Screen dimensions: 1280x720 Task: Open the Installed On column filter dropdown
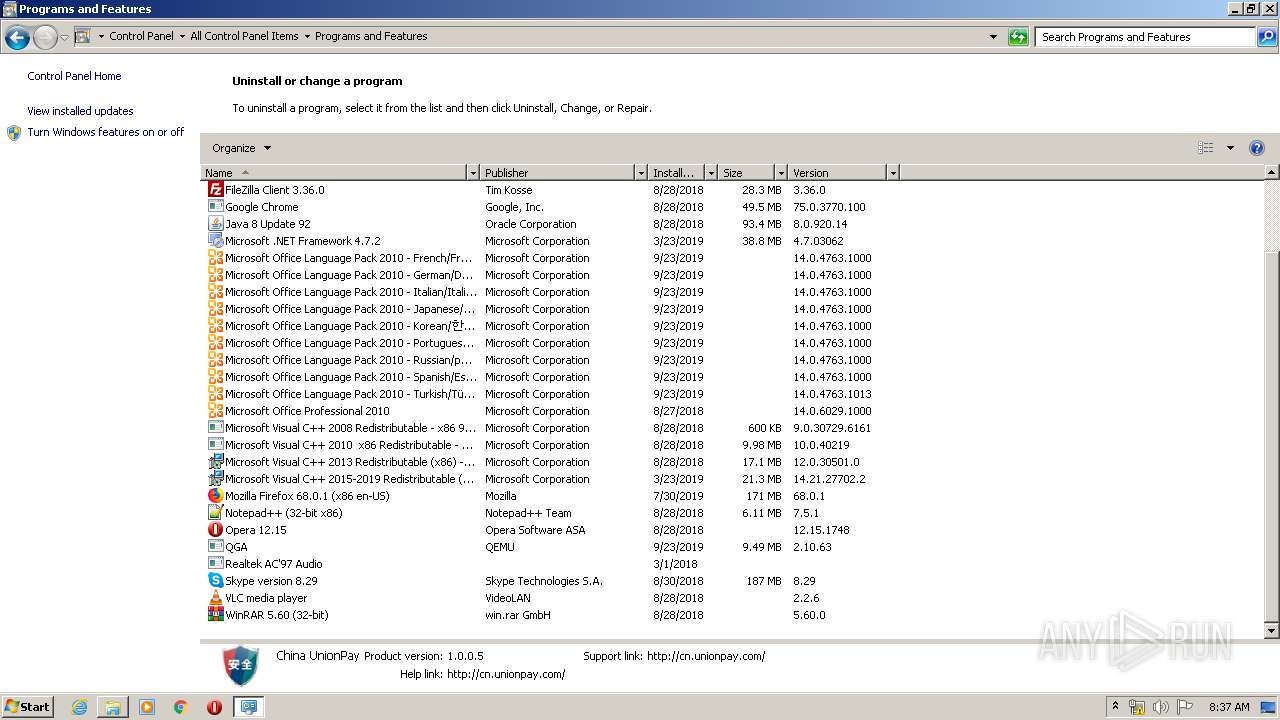[x=711, y=173]
